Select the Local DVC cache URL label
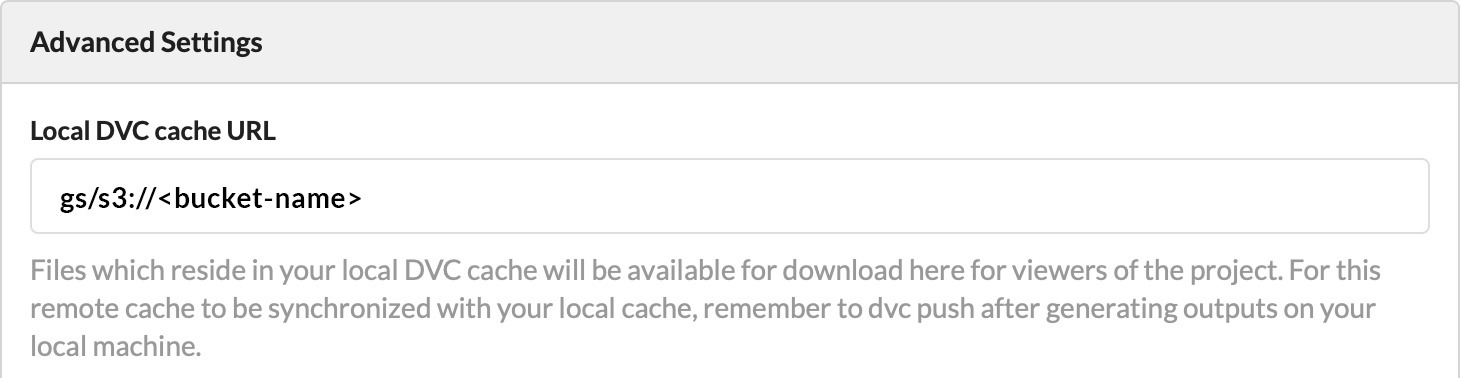The height and width of the screenshot is (378, 1462). click(153, 131)
